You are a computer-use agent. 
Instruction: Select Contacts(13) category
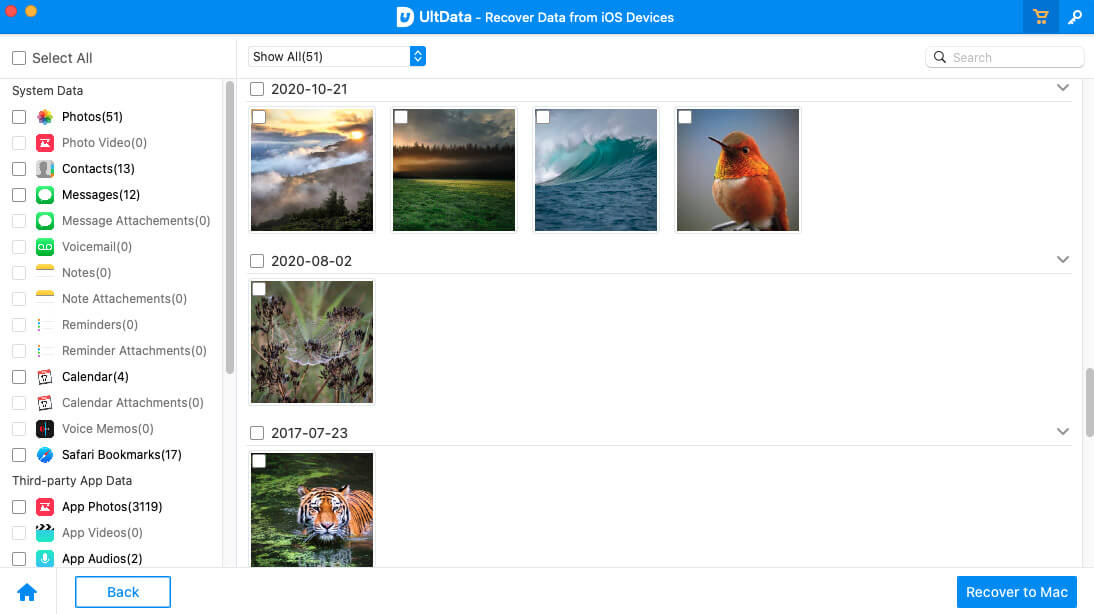point(98,169)
